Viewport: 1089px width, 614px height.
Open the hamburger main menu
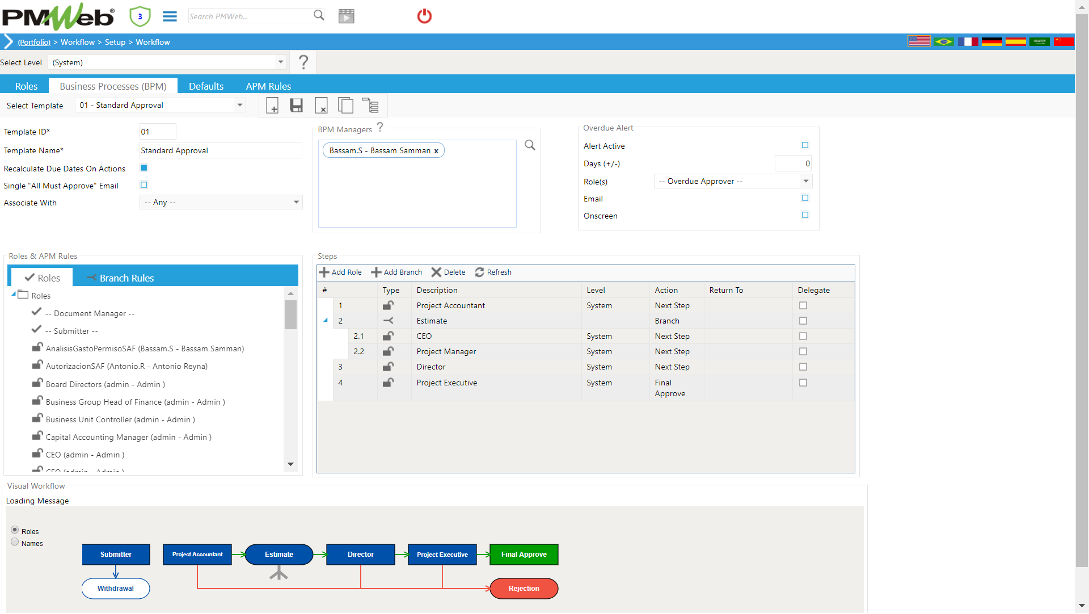(169, 16)
